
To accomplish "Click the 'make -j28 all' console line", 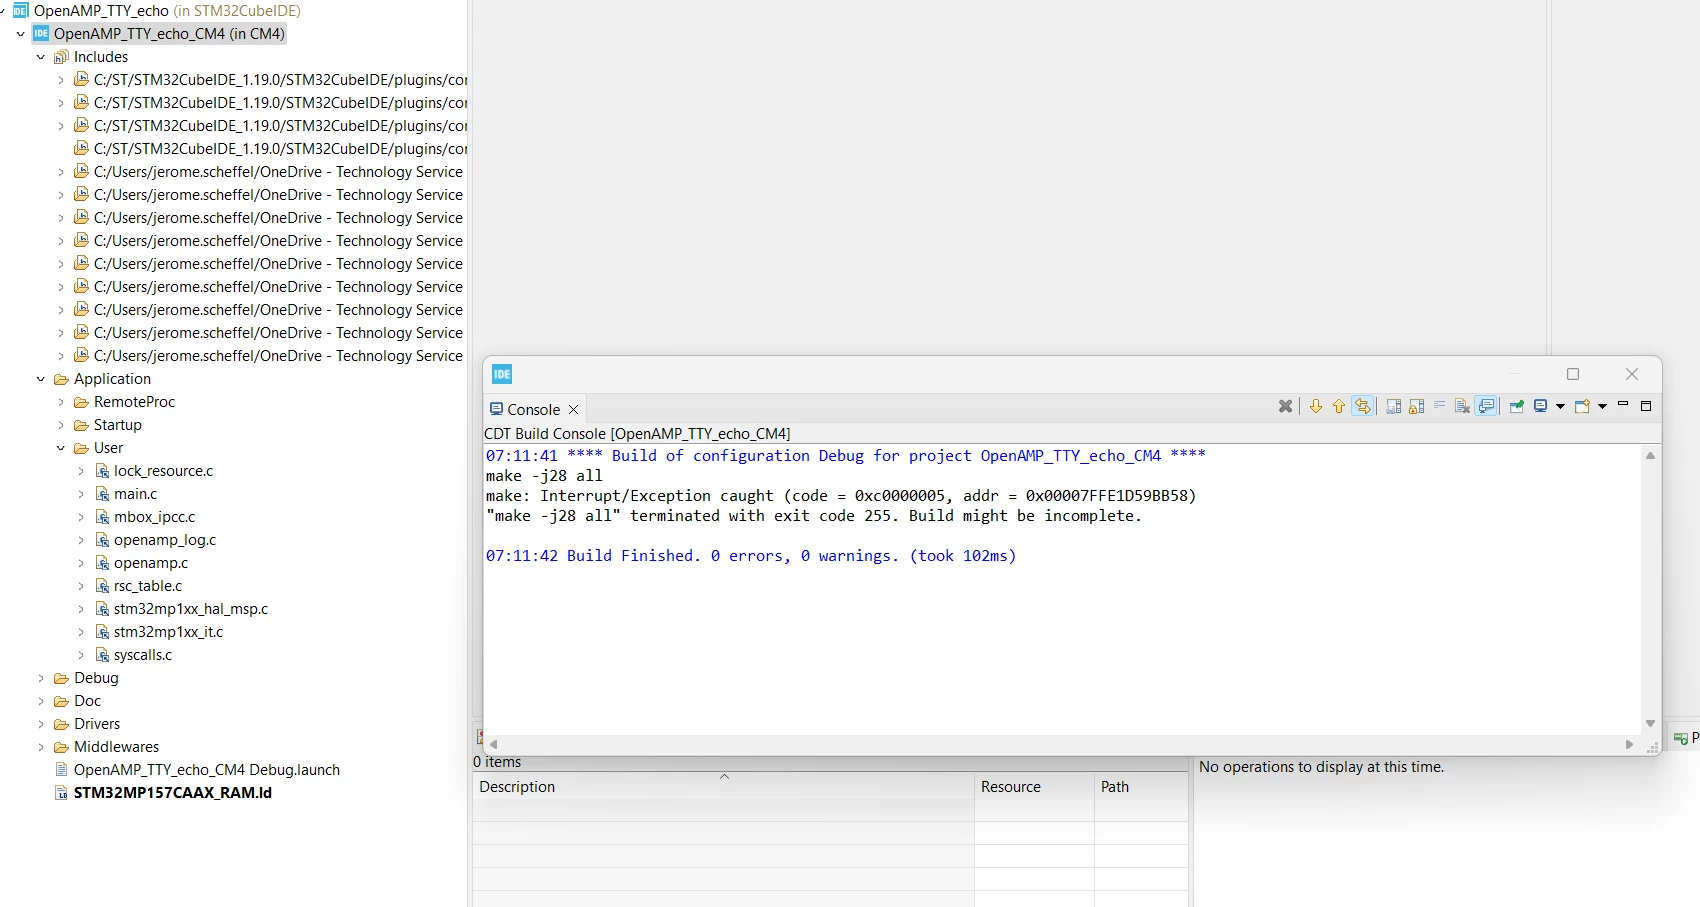I will [544, 476].
